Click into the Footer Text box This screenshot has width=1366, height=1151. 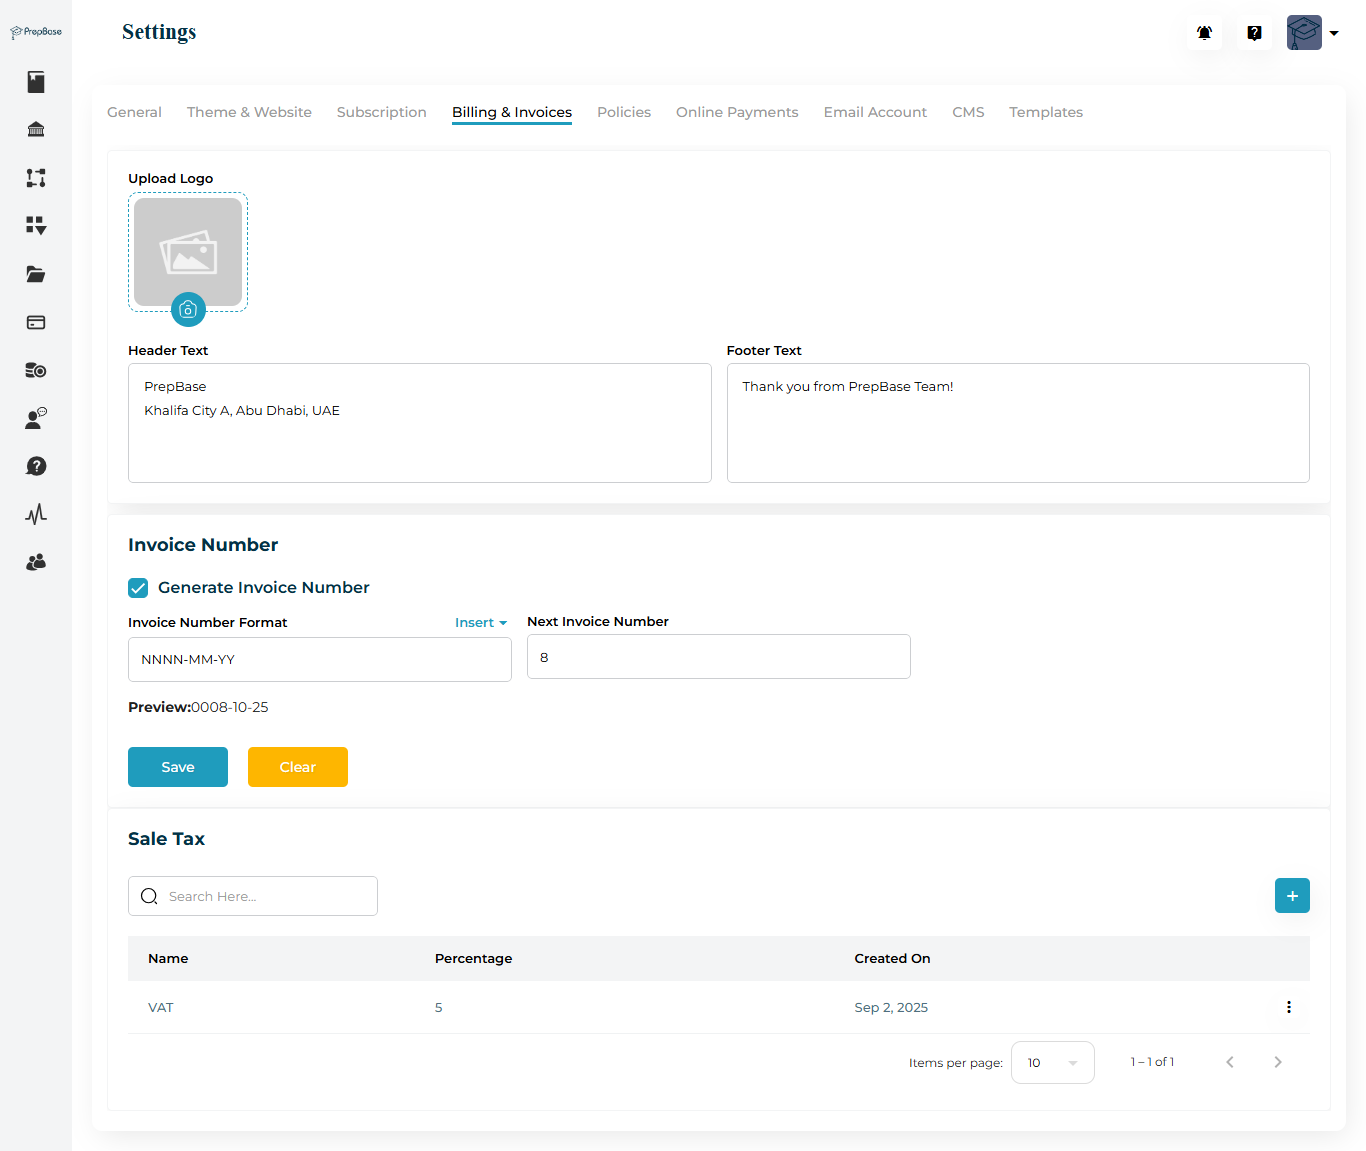click(x=1017, y=423)
